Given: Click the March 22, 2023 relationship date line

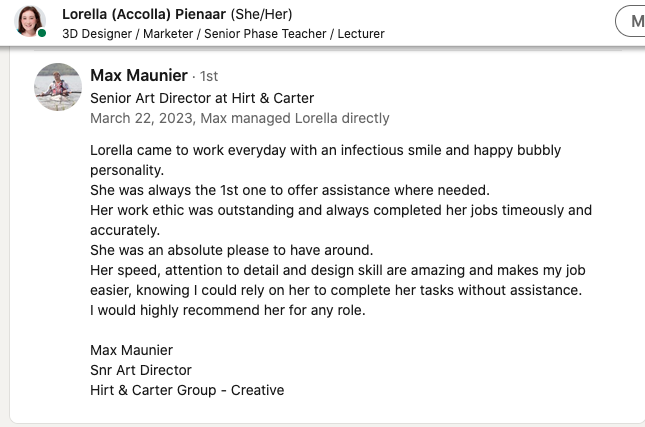Looking at the screenshot, I should [239, 118].
